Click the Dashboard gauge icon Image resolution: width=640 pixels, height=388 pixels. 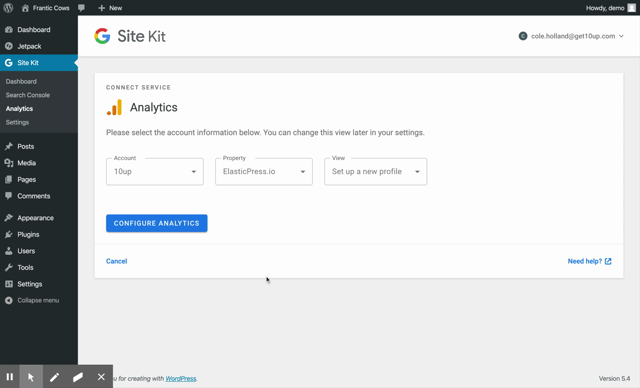9,30
